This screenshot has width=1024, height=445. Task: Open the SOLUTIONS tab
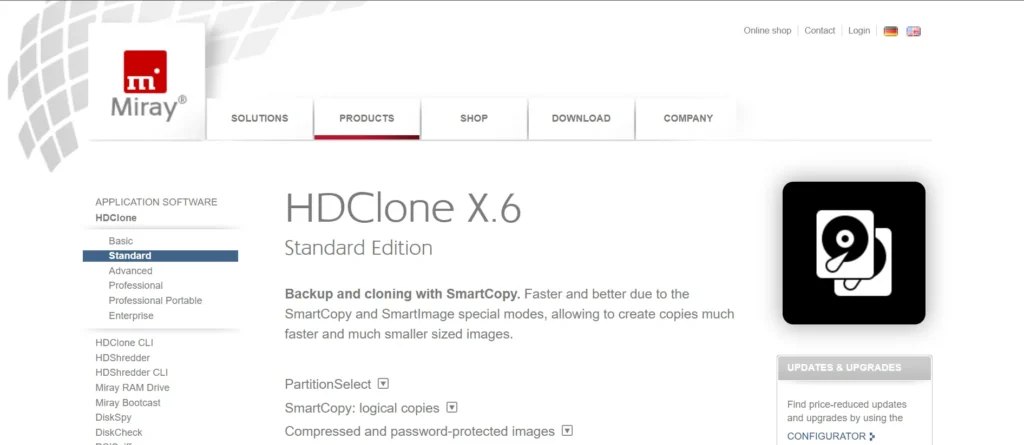tap(259, 118)
